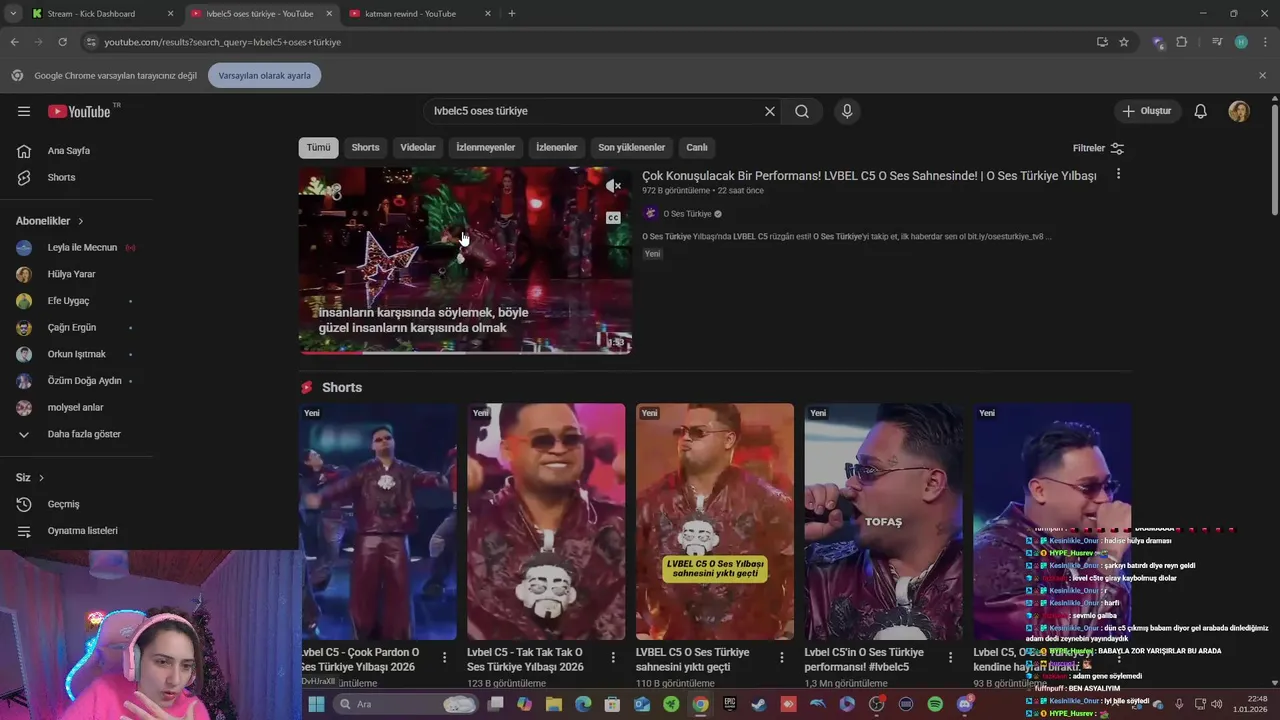Select the Shorts filter chip

click(365, 148)
